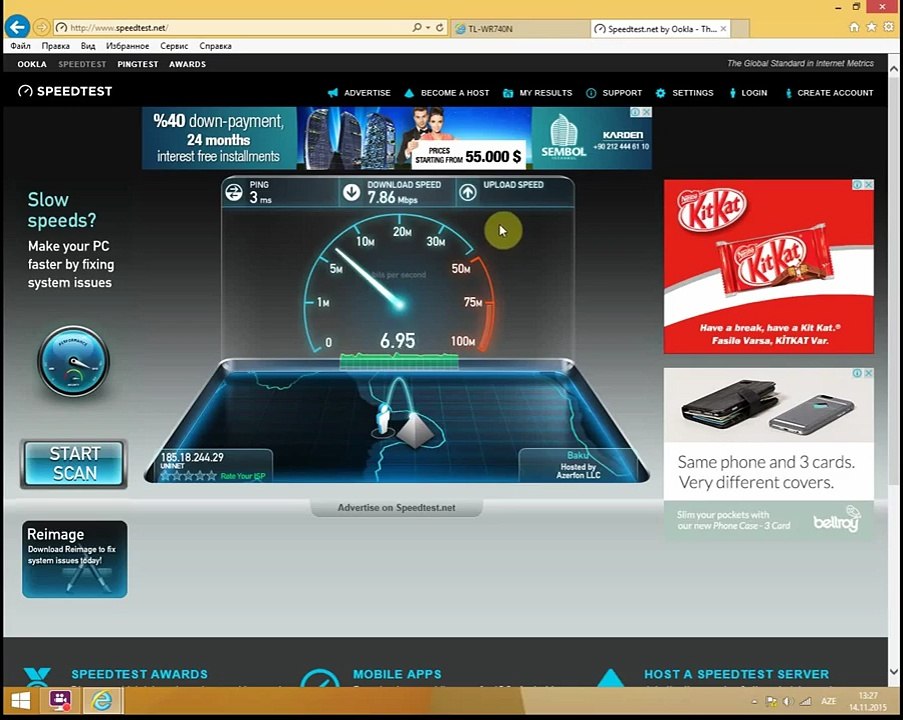Open the Избранное menu
This screenshot has width=903, height=720.
[127, 46]
